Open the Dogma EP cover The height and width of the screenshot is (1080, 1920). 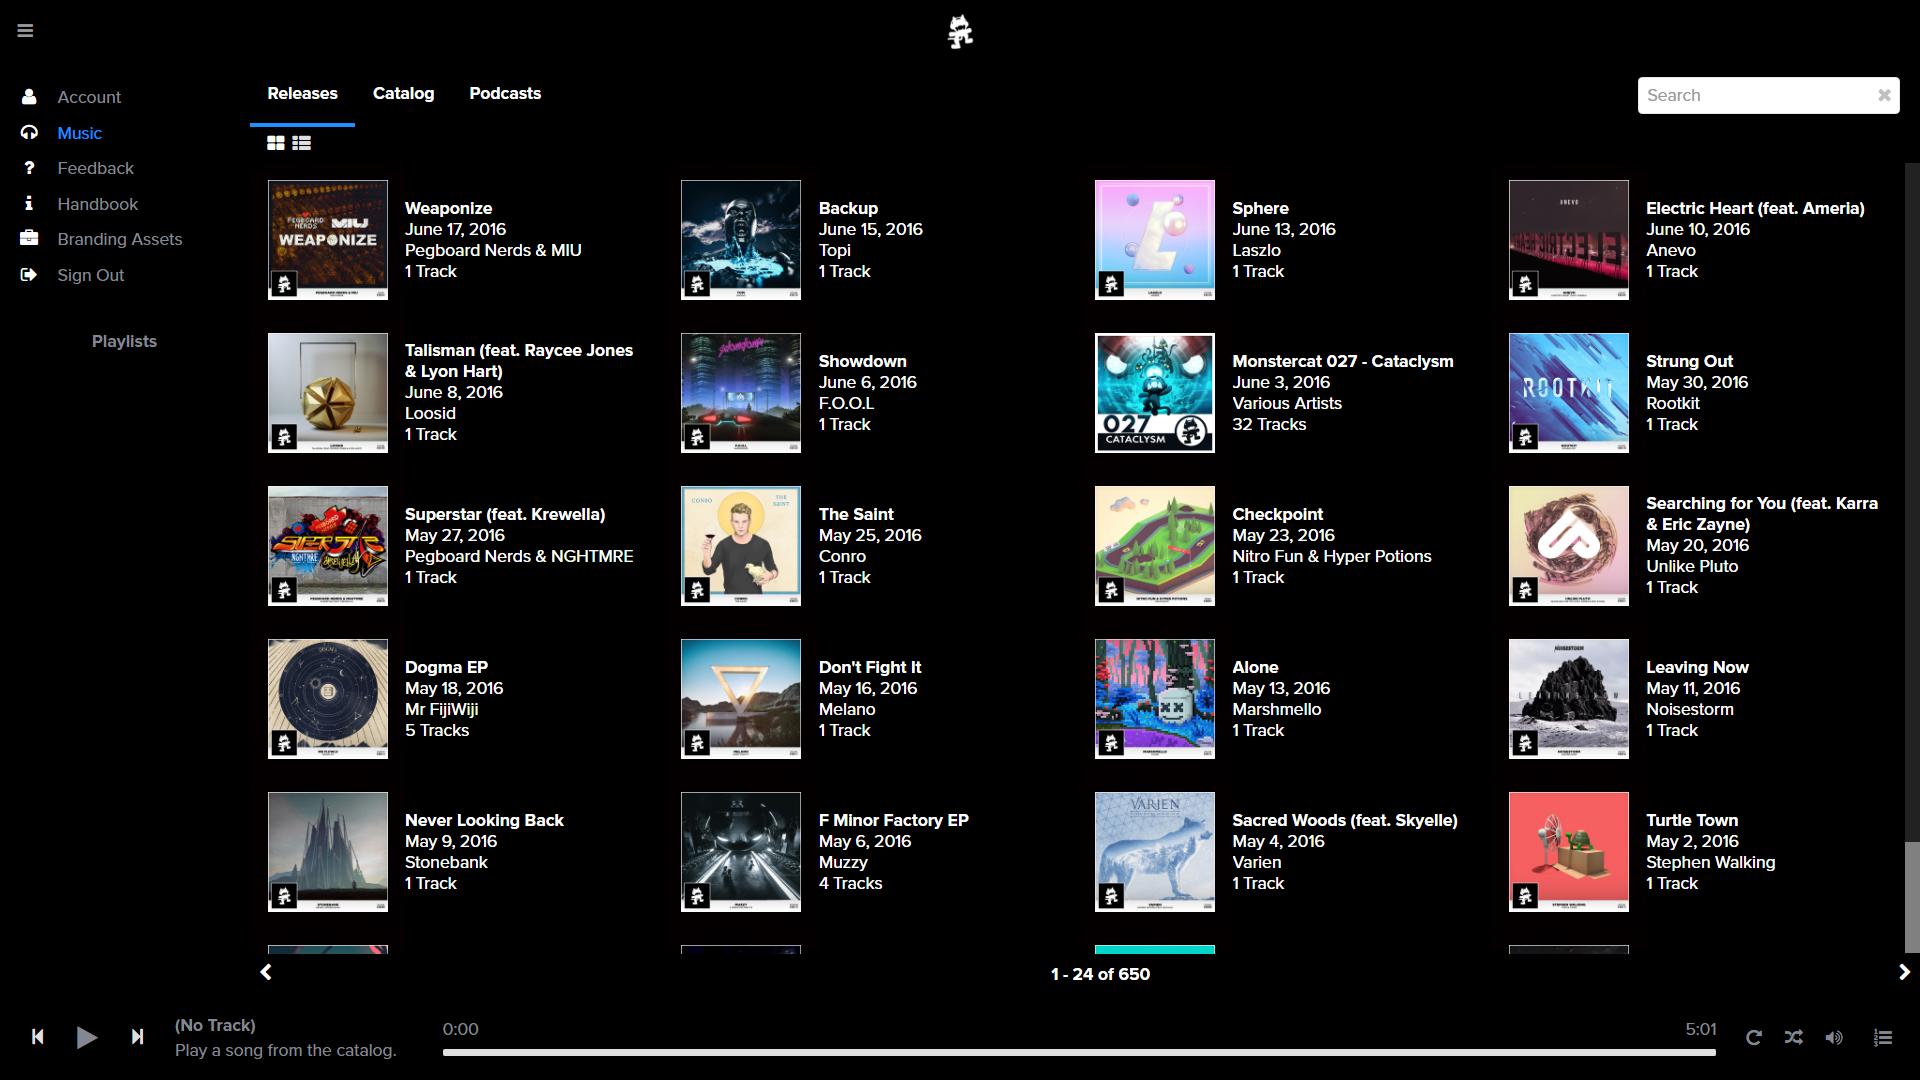[x=327, y=699]
